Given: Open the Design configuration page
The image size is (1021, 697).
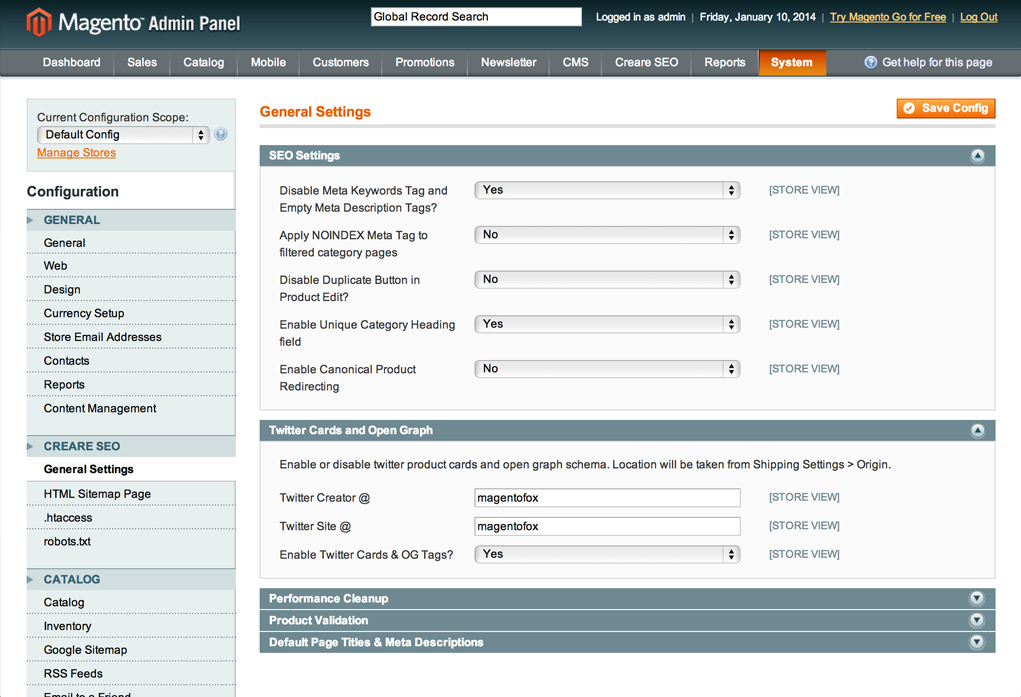Looking at the screenshot, I should (62, 289).
